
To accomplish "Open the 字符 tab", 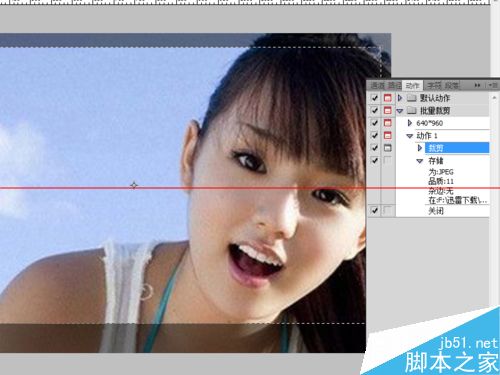I will click(434, 86).
